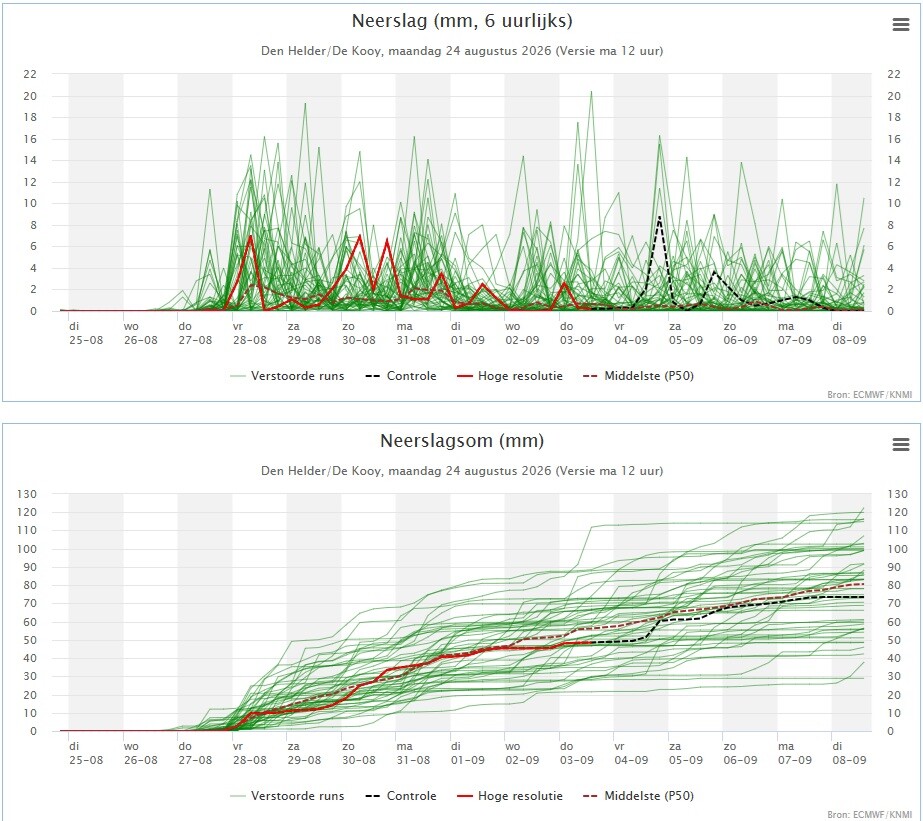Toggle Middelste (P50) in Neerslag legend
This screenshot has width=923, height=821.
[638, 375]
